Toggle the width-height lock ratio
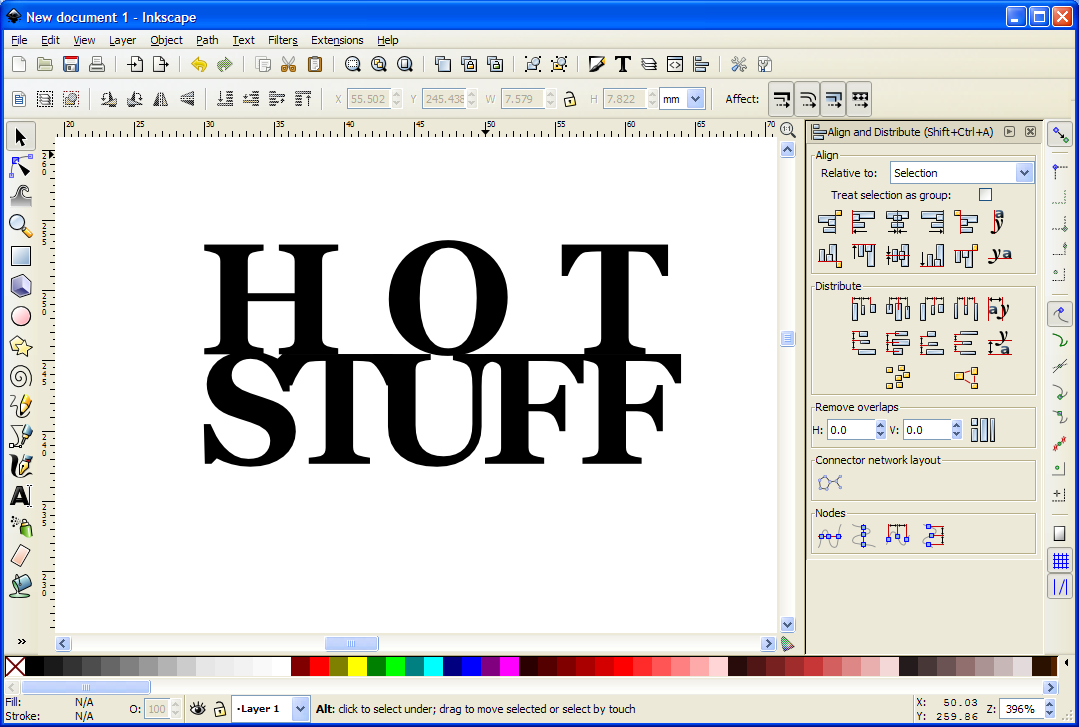1079x727 pixels. click(x=570, y=99)
